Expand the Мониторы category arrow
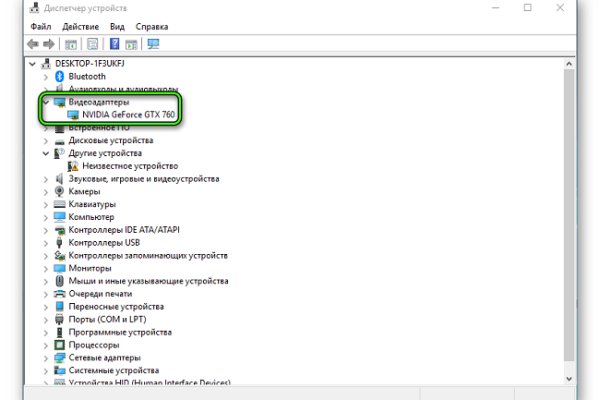Image resolution: width=600 pixels, height=400 pixels. click(46, 268)
